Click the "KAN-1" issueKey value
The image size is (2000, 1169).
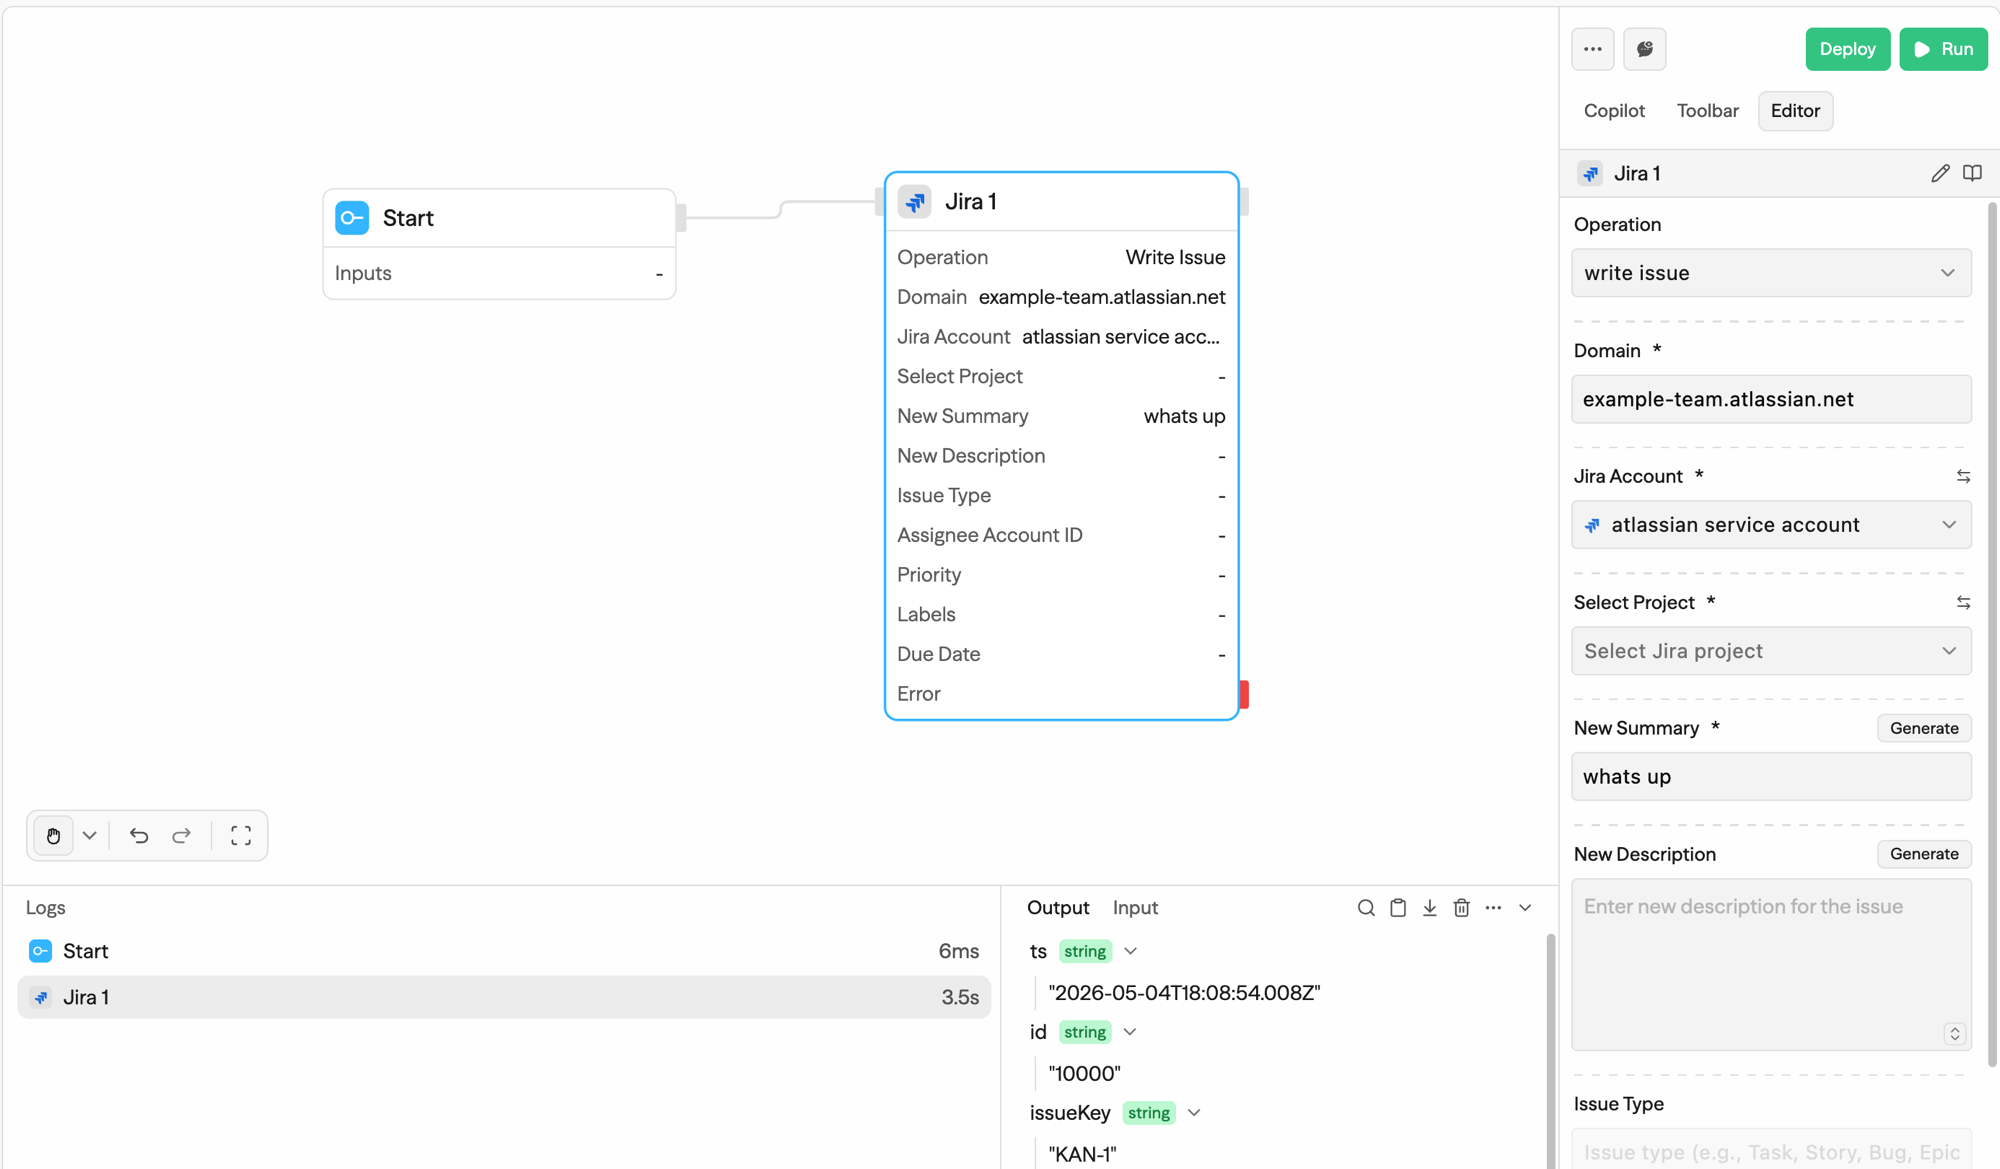(1082, 1154)
